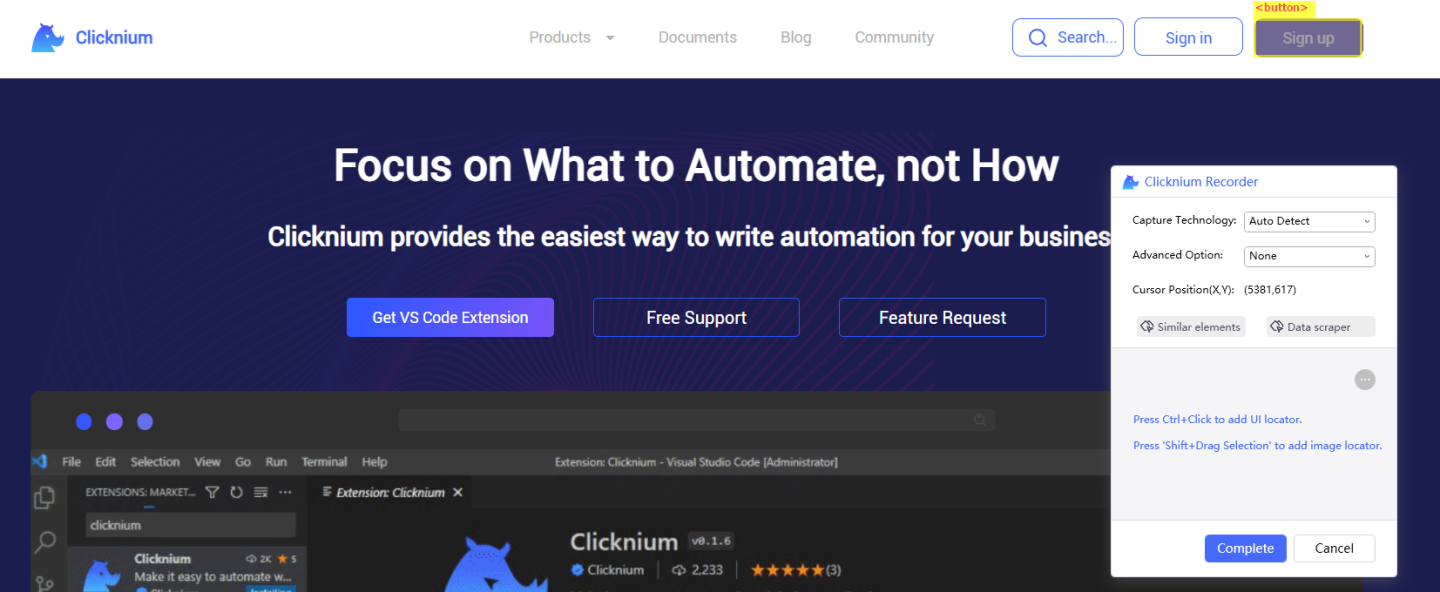Click Clicknium Recorder rhino title icon

point(1131,182)
